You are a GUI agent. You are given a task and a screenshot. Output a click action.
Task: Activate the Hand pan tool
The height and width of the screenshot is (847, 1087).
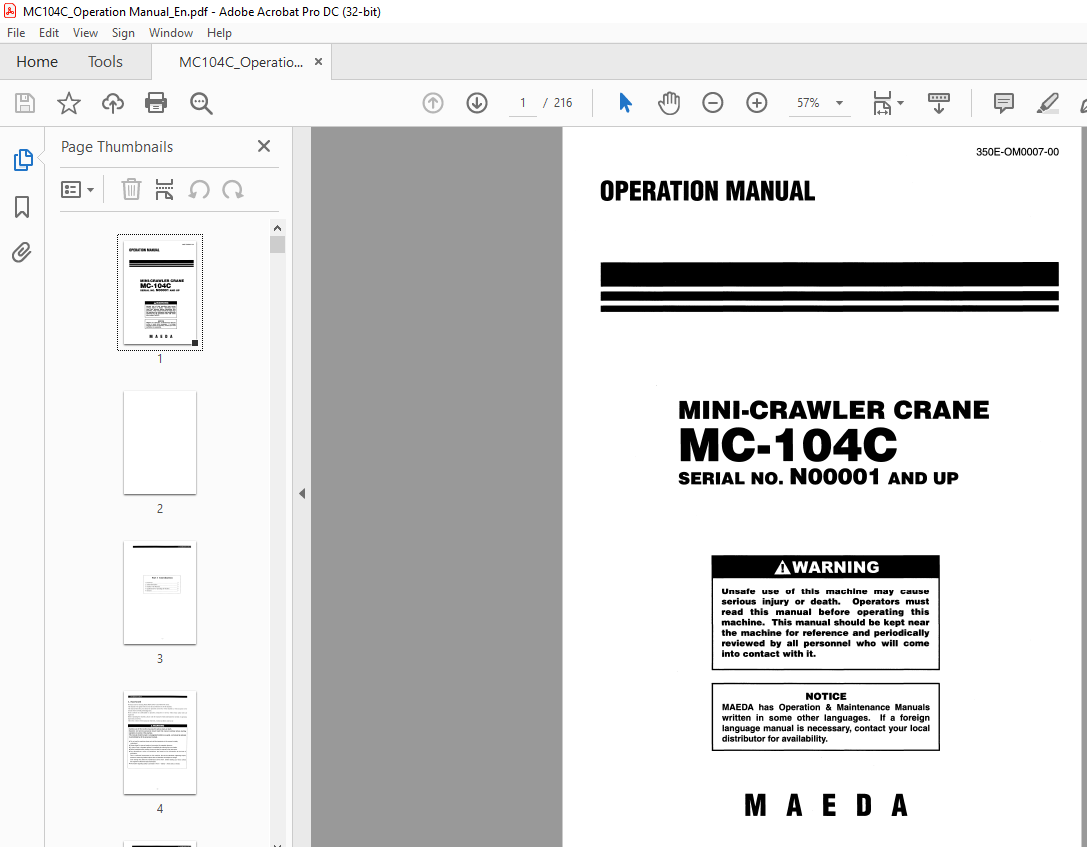[669, 103]
